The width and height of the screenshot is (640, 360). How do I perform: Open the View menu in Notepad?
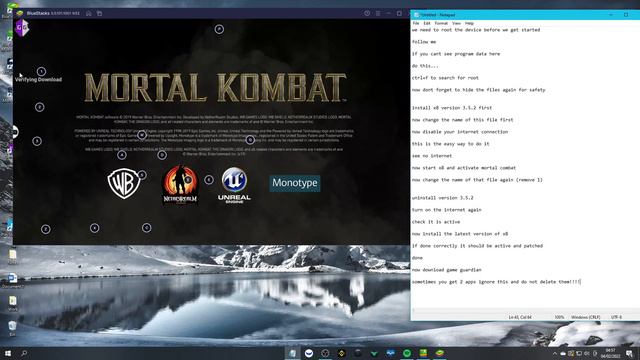[x=456, y=23]
